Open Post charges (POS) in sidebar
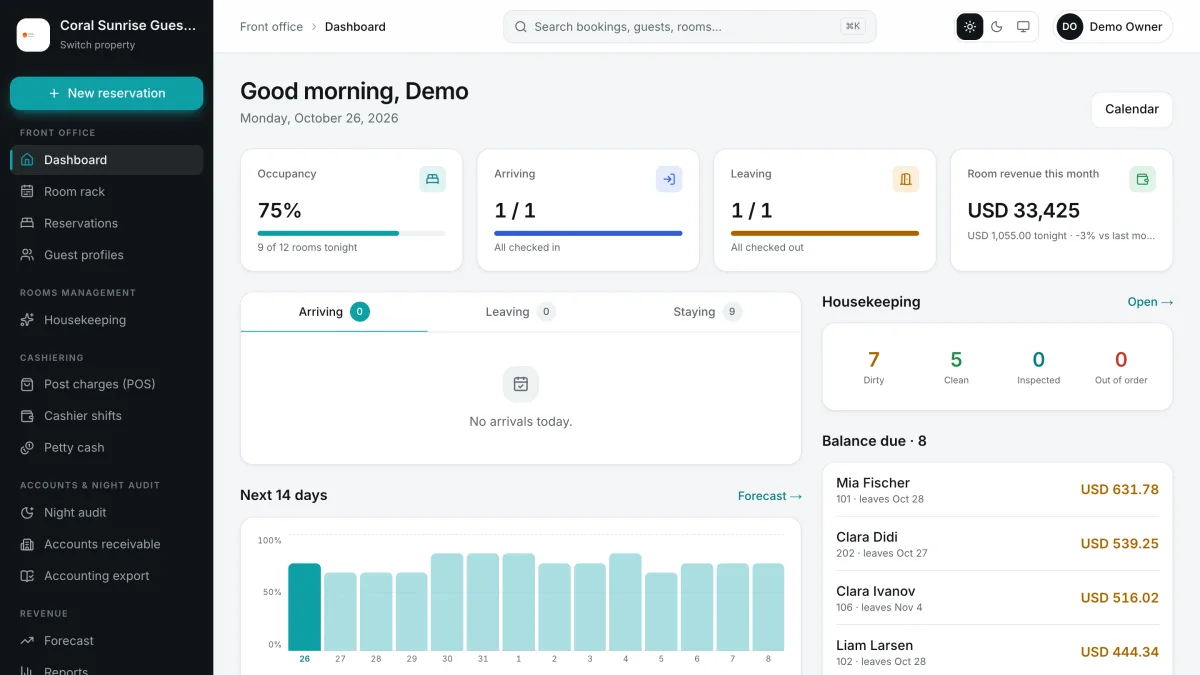The image size is (1200, 675). tap(107, 384)
